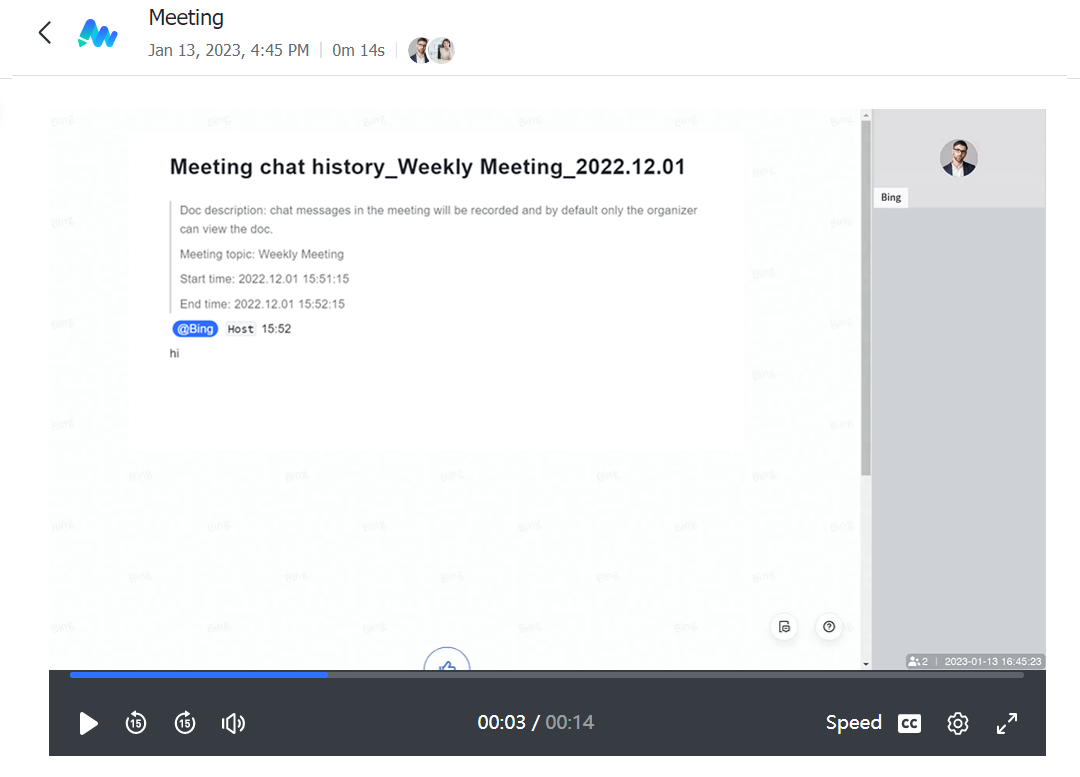Play the meeting recording
This screenshot has width=1080, height=777.
(x=89, y=723)
